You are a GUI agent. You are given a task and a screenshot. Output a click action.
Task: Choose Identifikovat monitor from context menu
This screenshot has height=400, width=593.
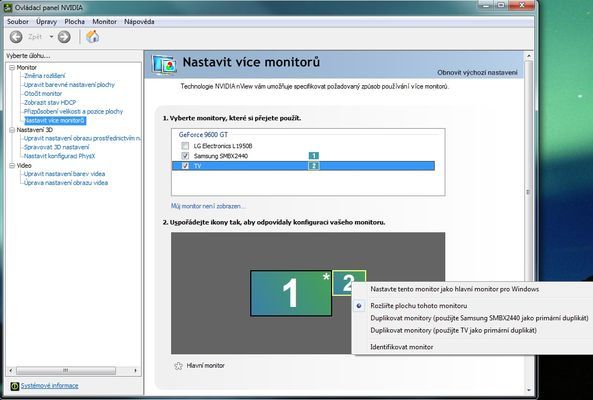402,347
